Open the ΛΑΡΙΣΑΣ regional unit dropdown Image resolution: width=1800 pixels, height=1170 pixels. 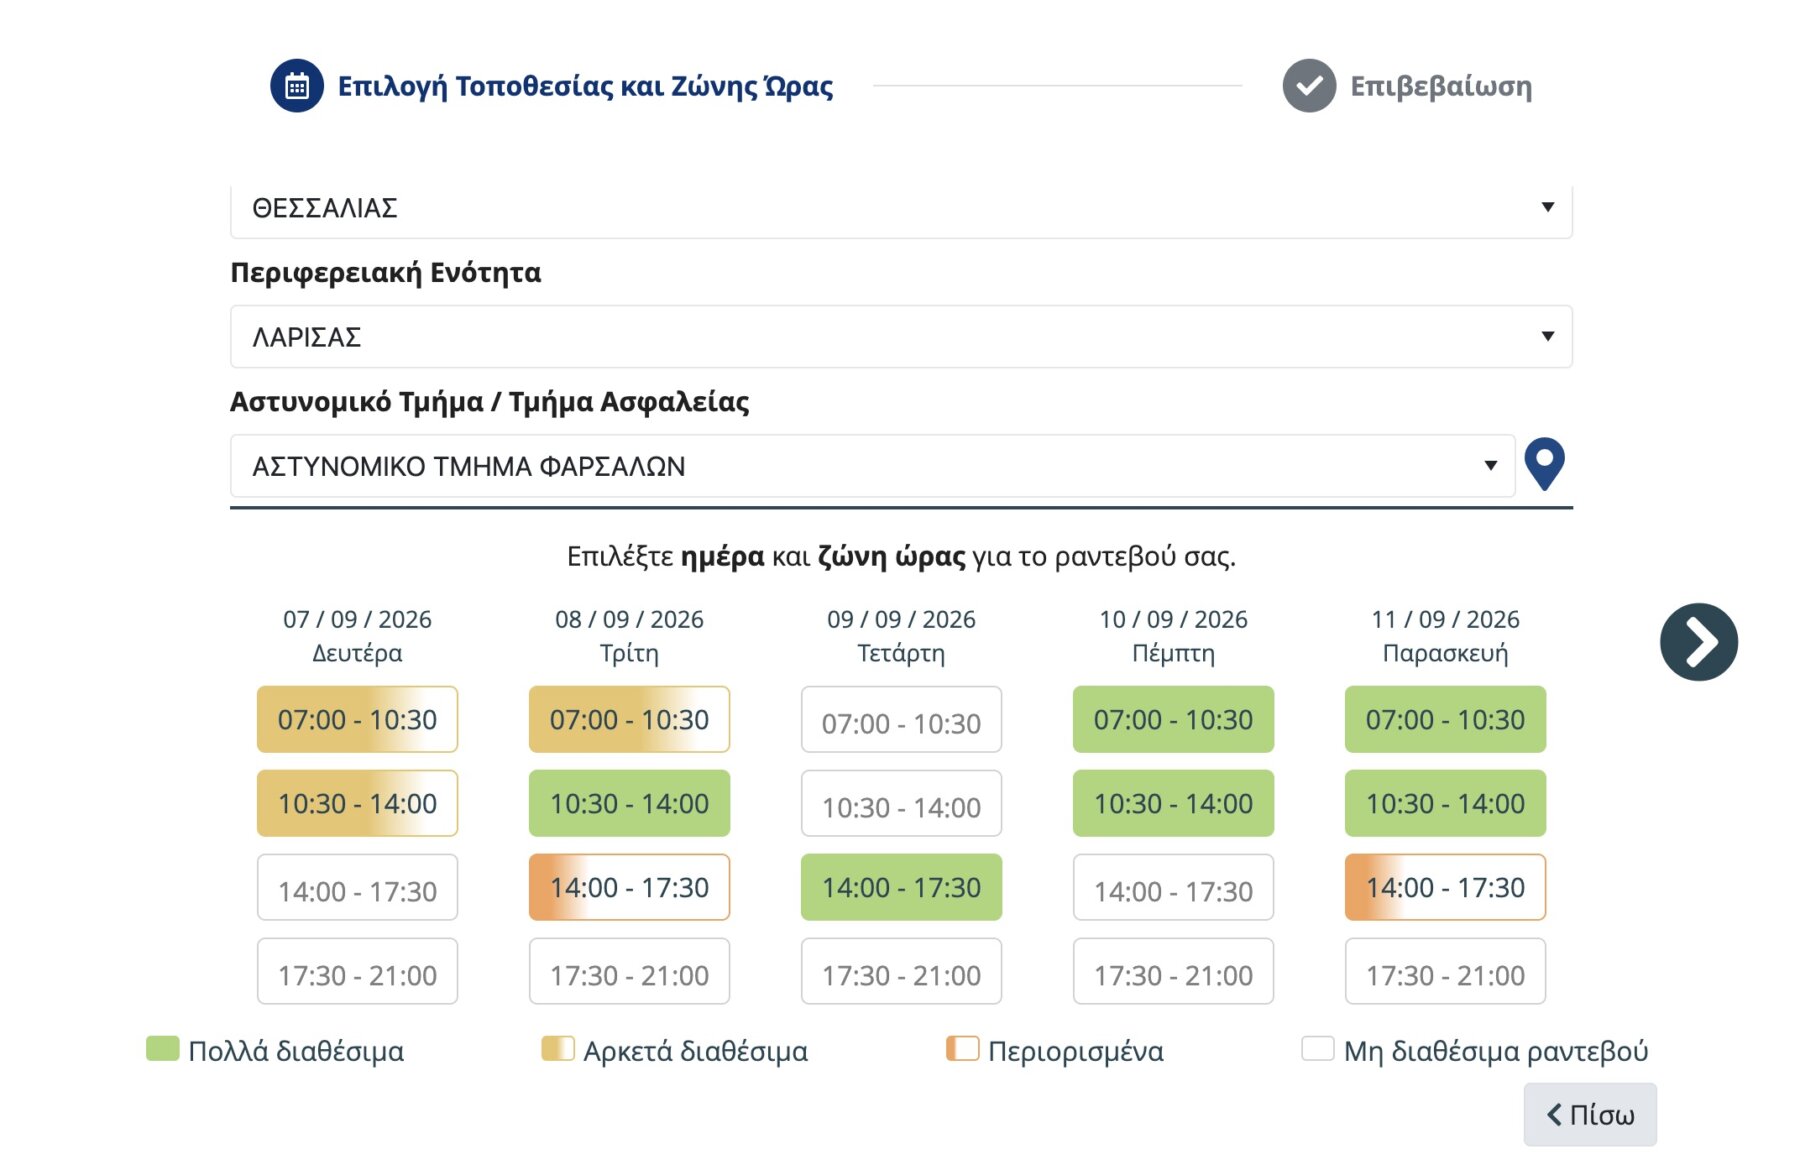901,336
